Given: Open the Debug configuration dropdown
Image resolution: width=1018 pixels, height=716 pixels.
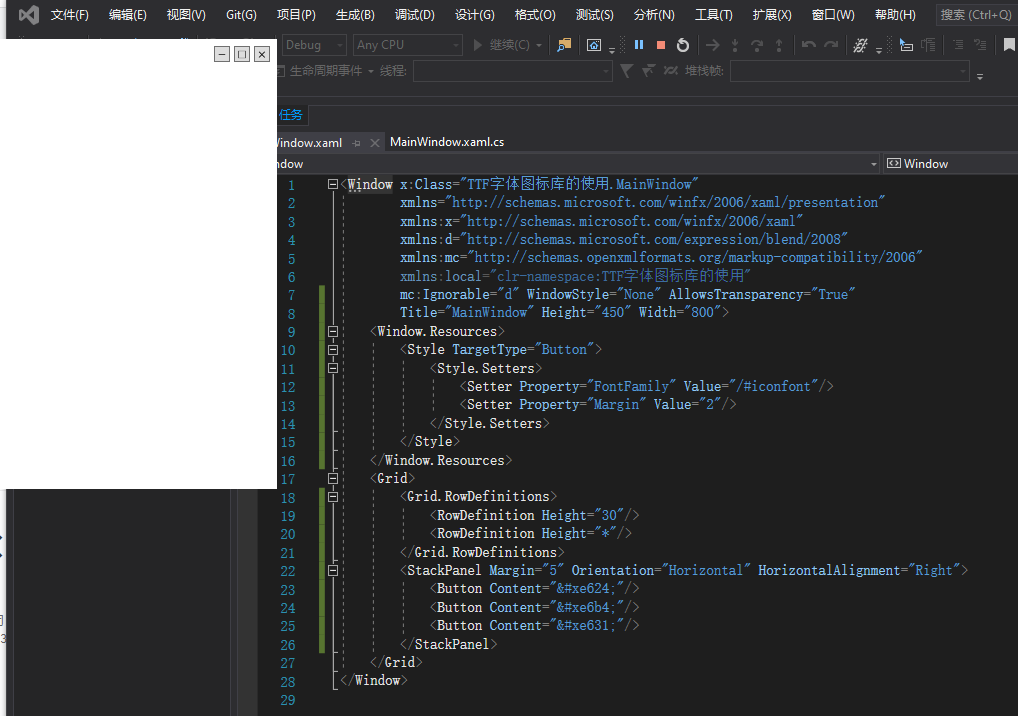Looking at the screenshot, I should click(x=314, y=45).
